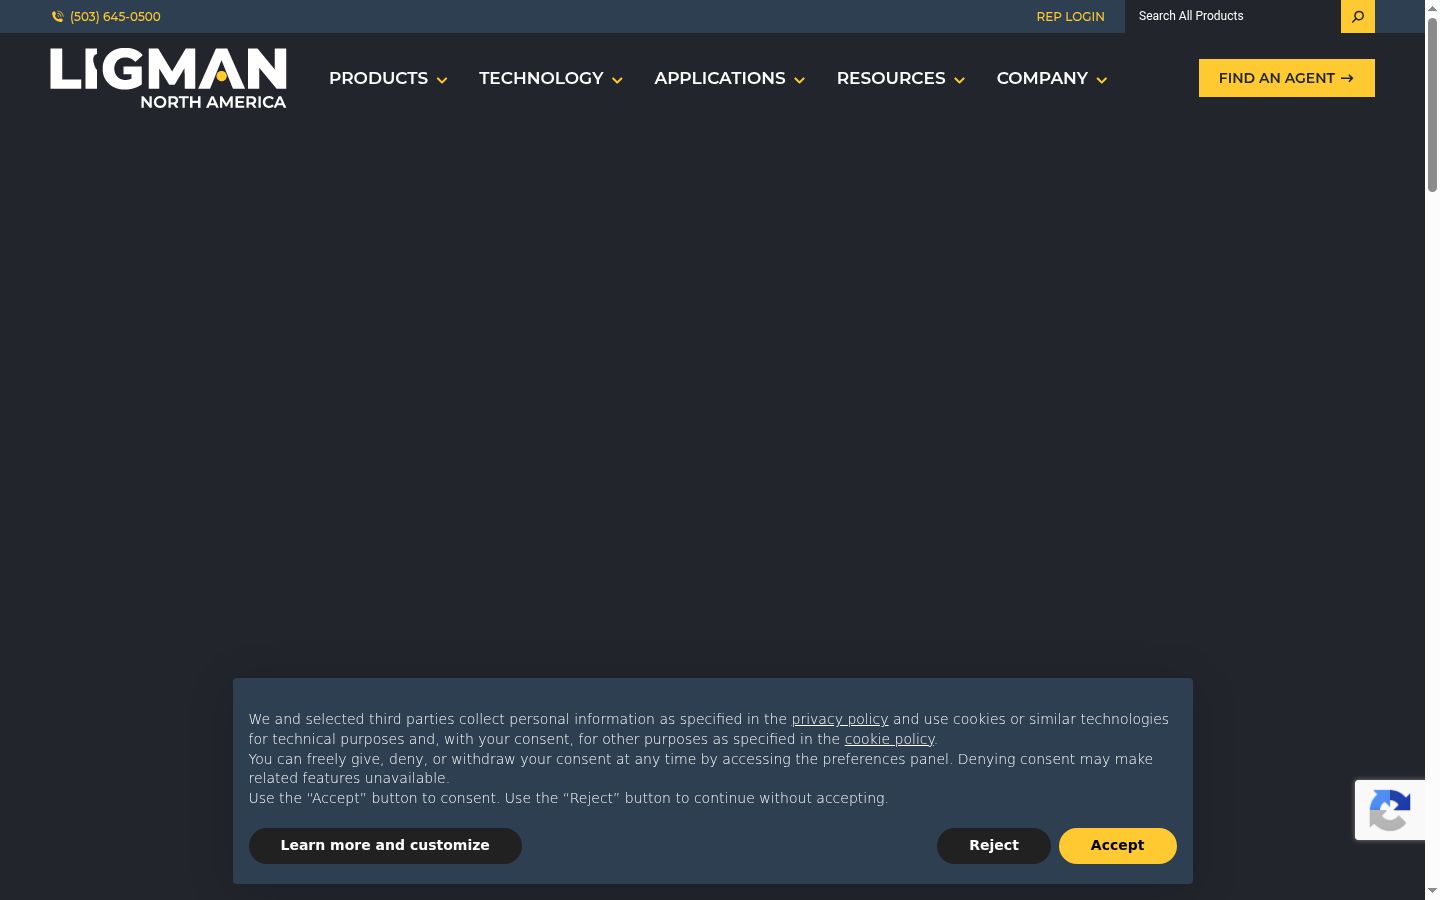Open the REP LOGIN link
The height and width of the screenshot is (900, 1440).
pos(1070,17)
